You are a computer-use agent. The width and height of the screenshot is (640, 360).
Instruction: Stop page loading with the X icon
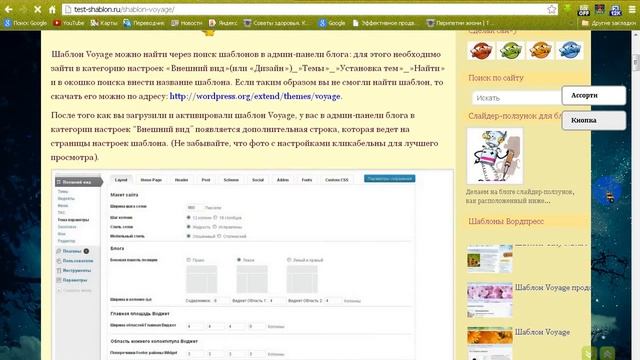(x=37, y=9)
